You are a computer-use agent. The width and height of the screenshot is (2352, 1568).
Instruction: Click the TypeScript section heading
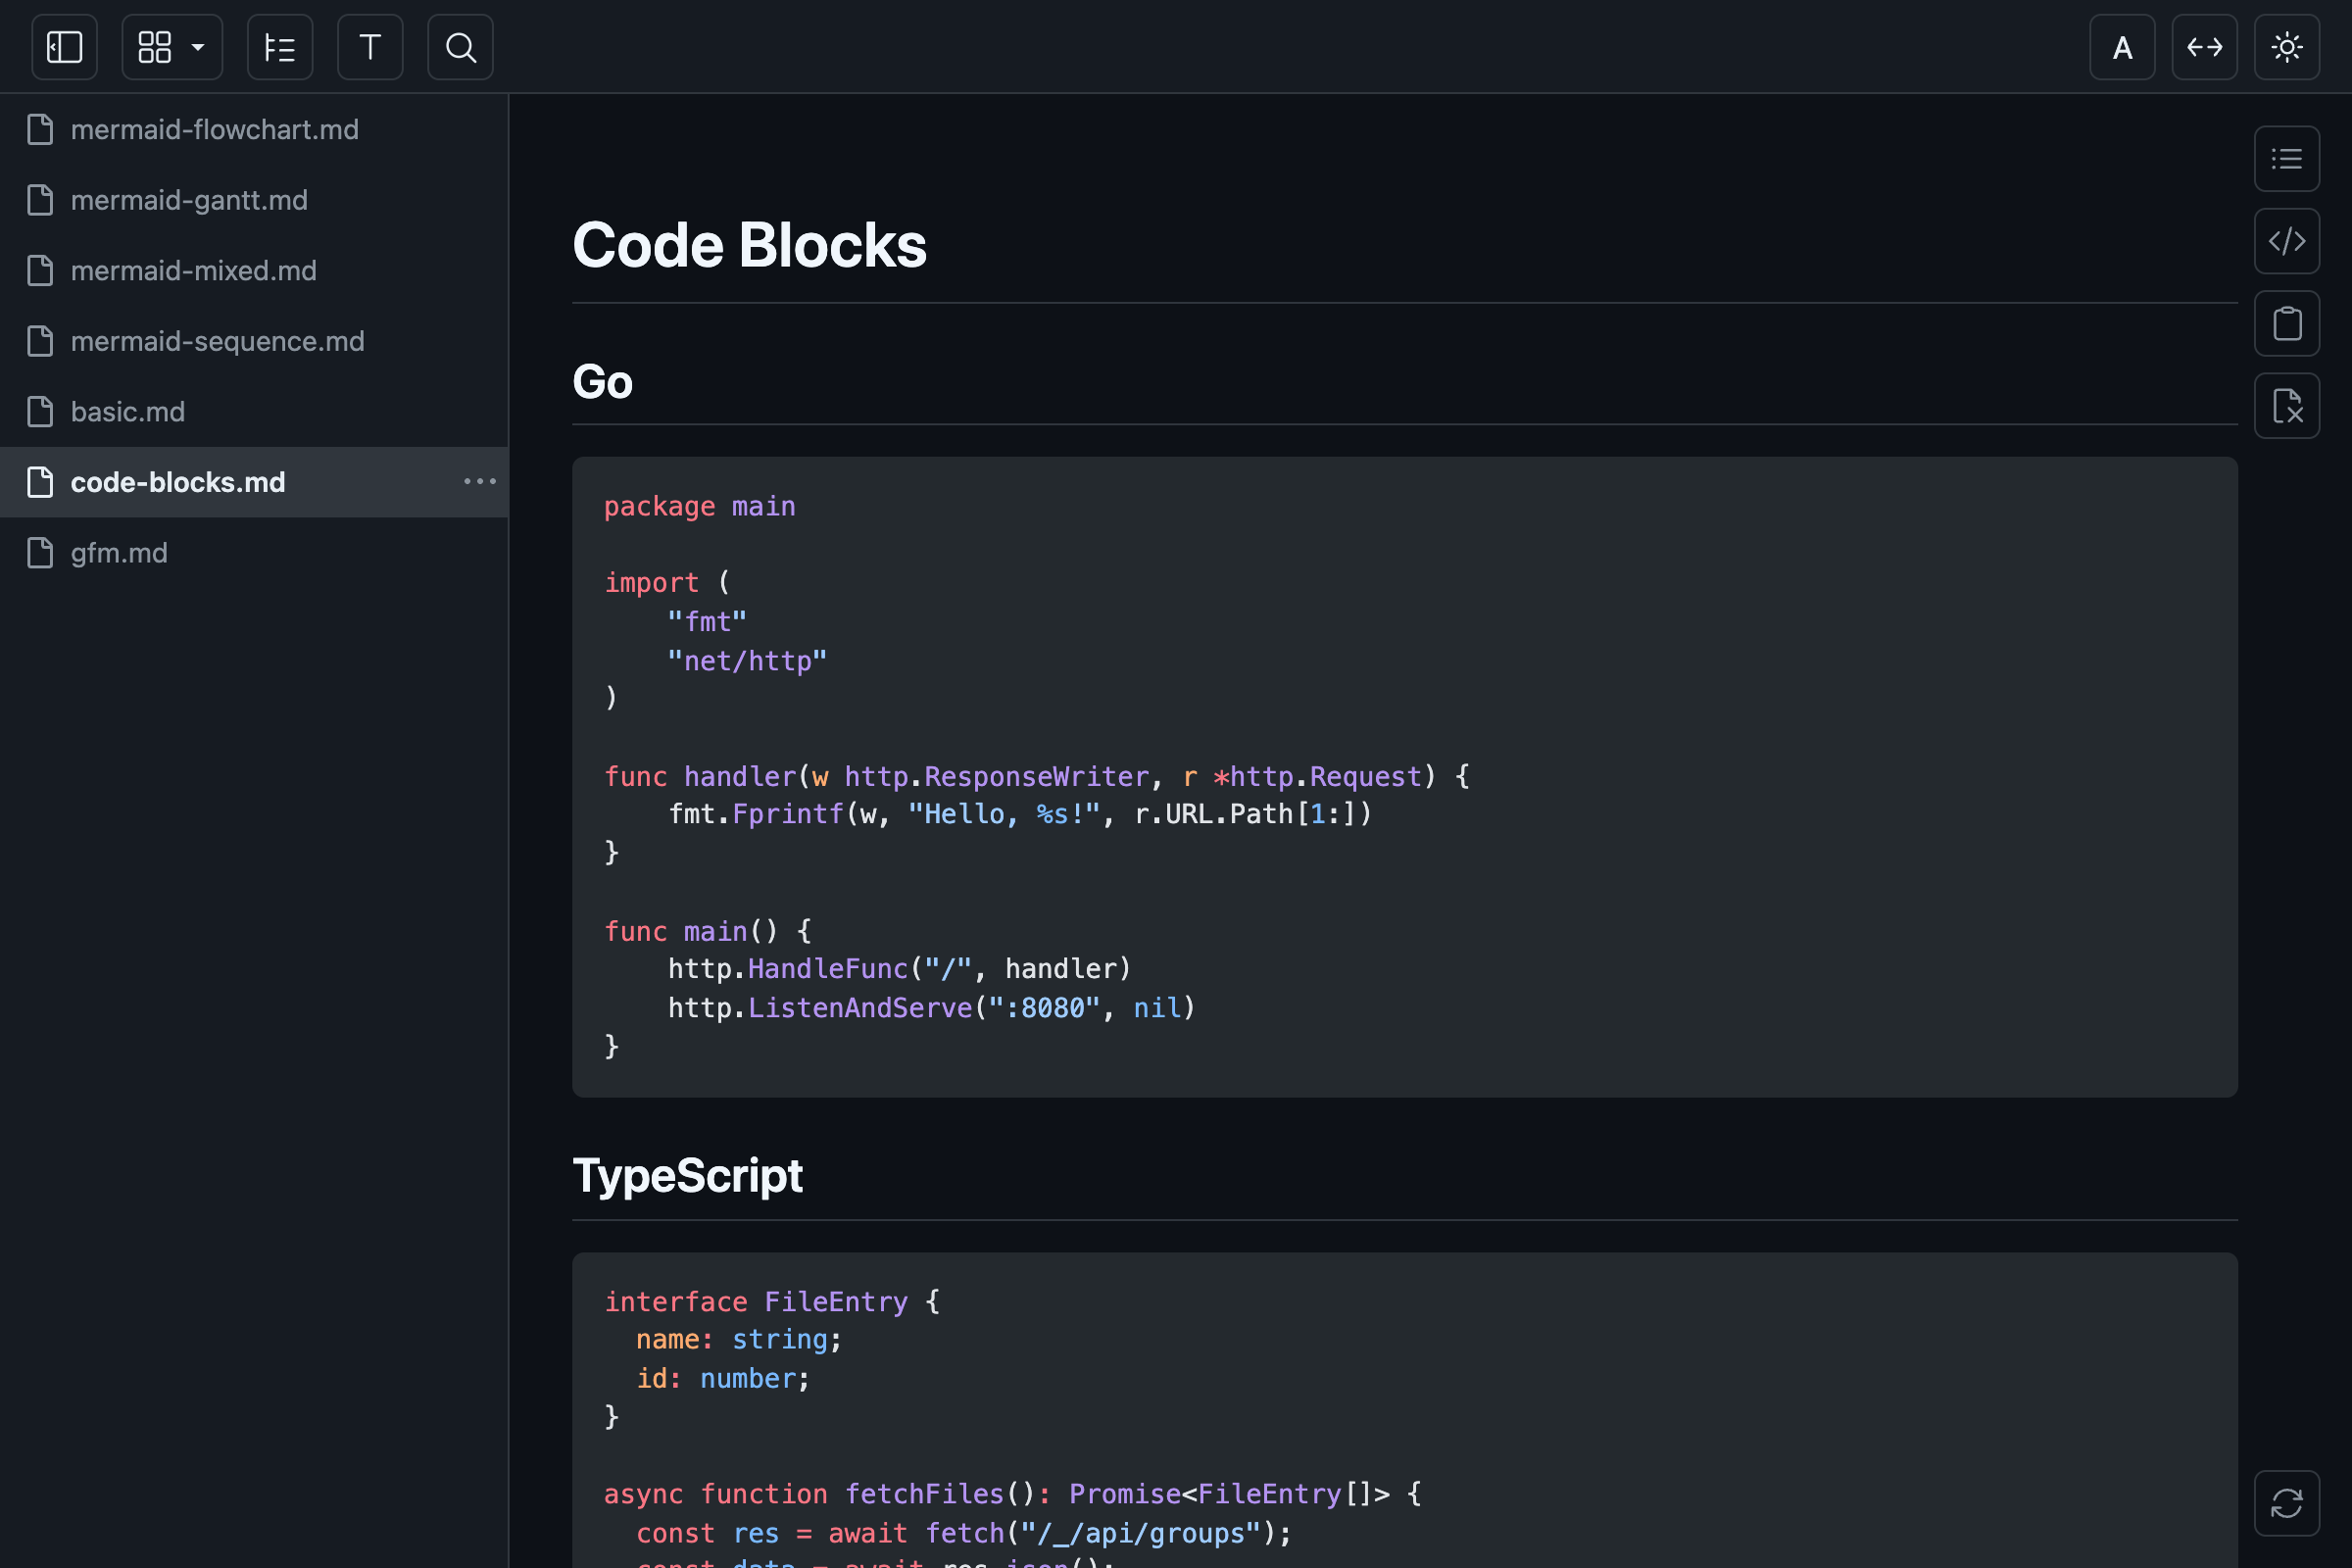687,1176
